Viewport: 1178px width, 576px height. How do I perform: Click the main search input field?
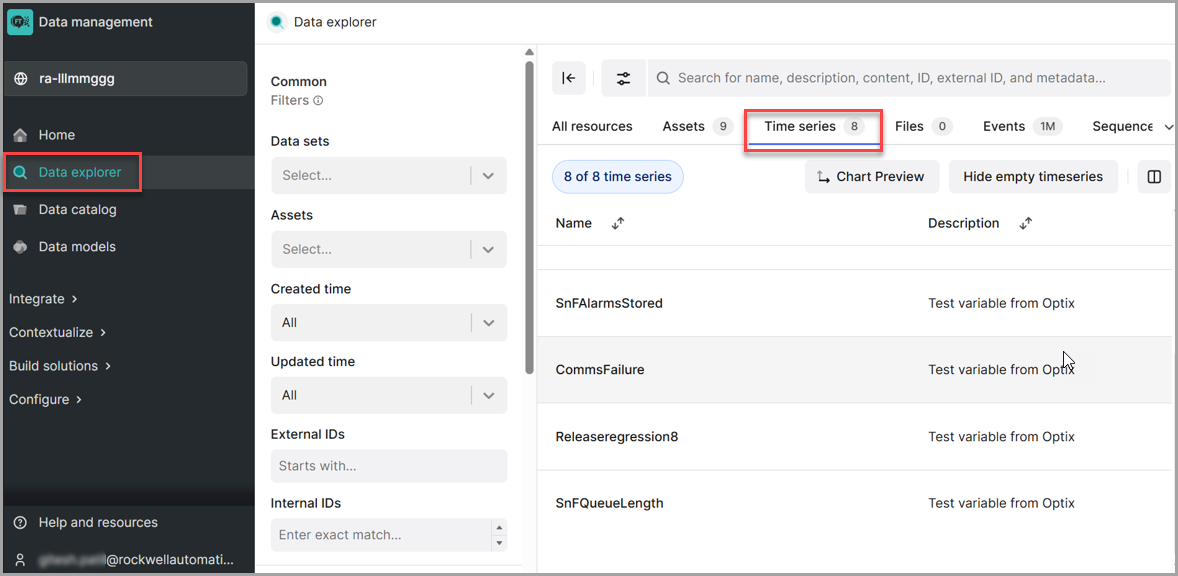(909, 78)
